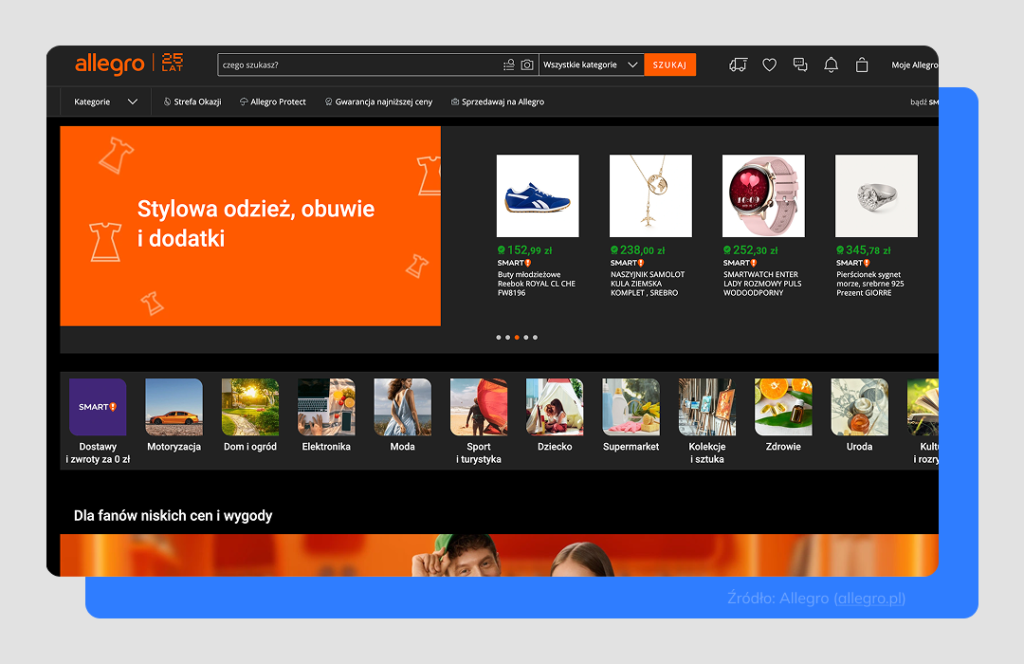
Task: Click the search field 'czego szukasz?'
Action: coord(360,65)
